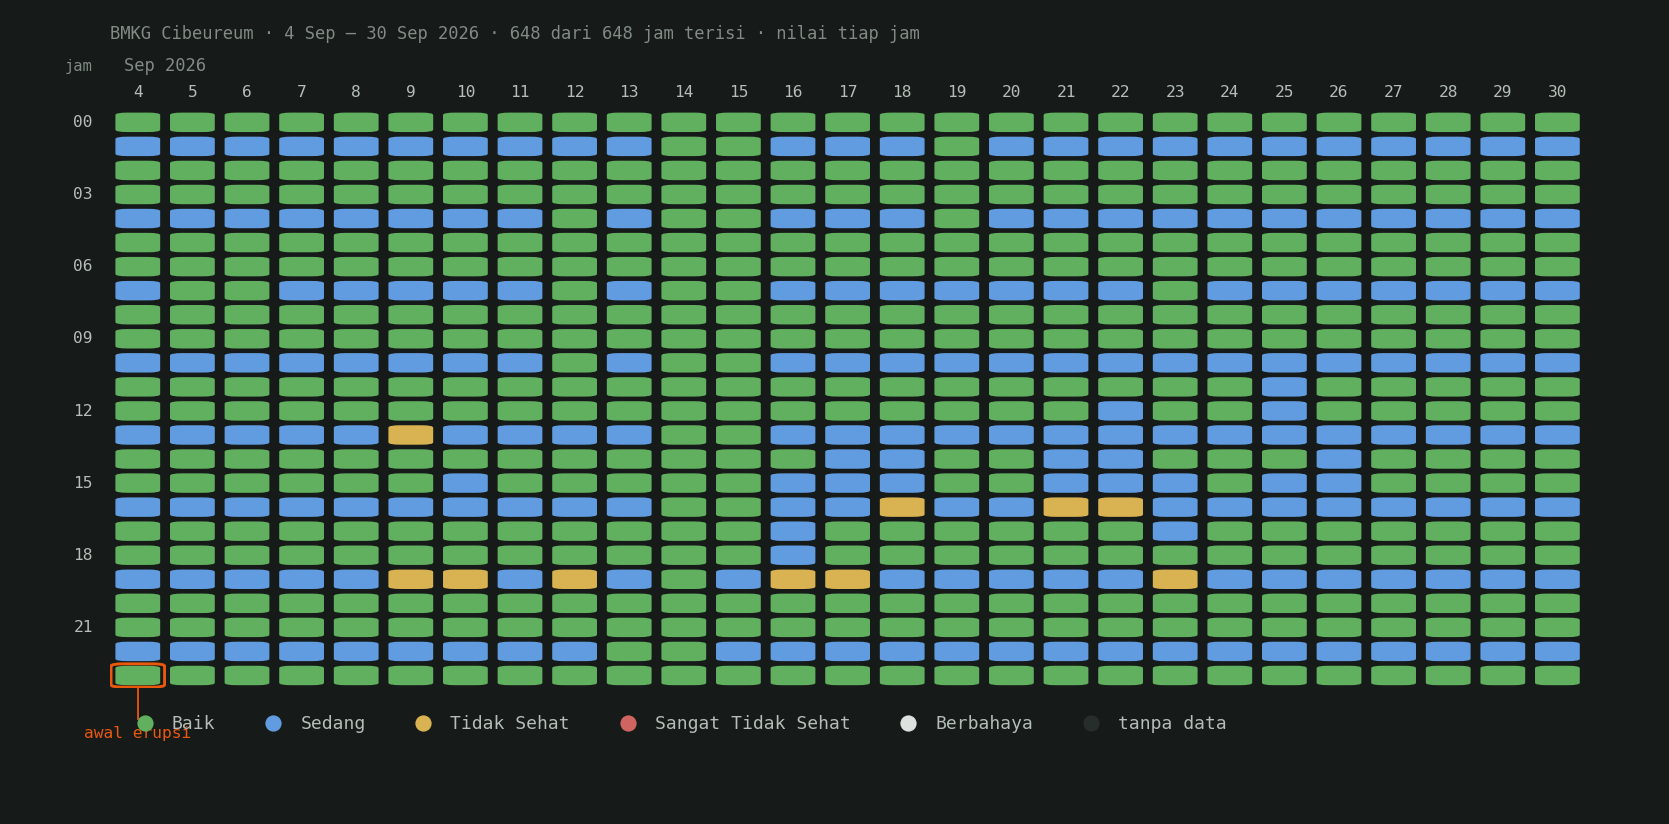Click blue cell on day 22 at hour 12

(1120, 411)
